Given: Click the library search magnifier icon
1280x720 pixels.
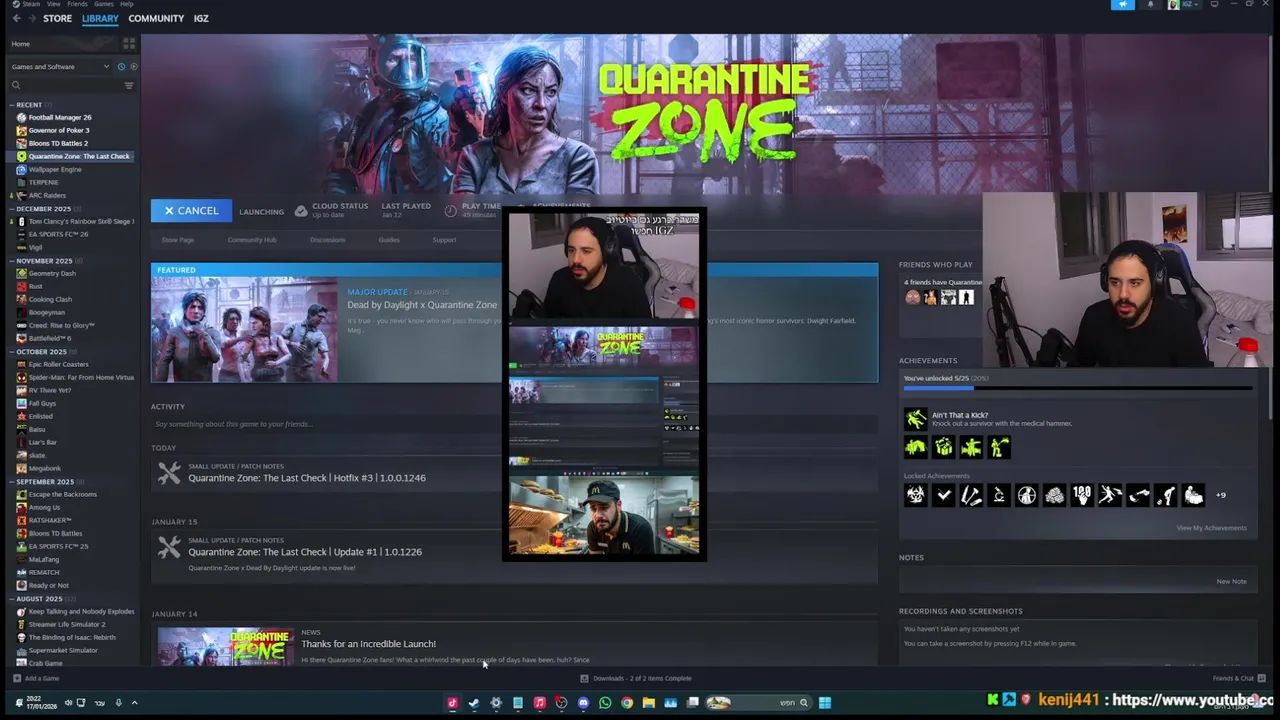Looking at the screenshot, I should (x=16, y=85).
